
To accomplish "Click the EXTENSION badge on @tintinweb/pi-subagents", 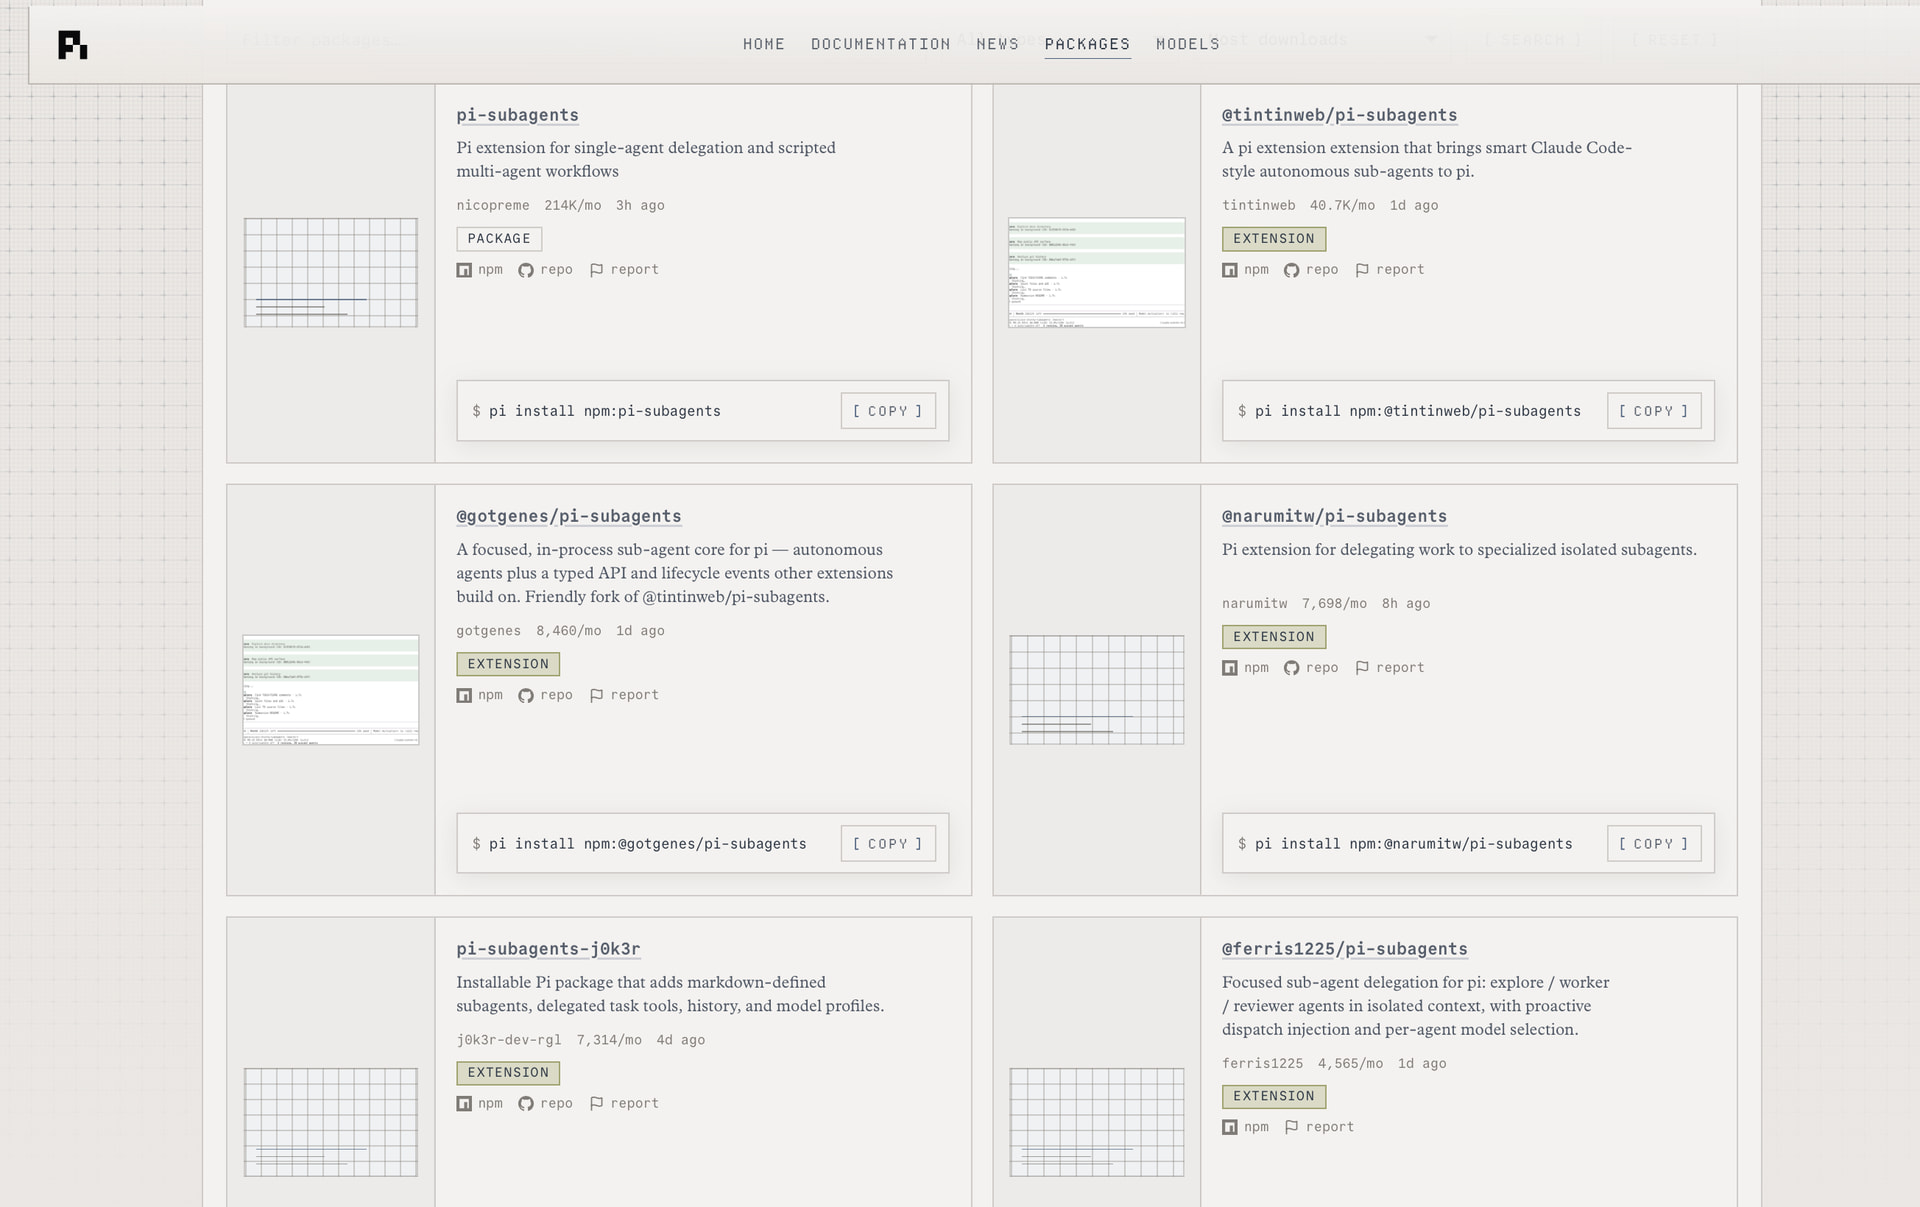I will coord(1274,239).
